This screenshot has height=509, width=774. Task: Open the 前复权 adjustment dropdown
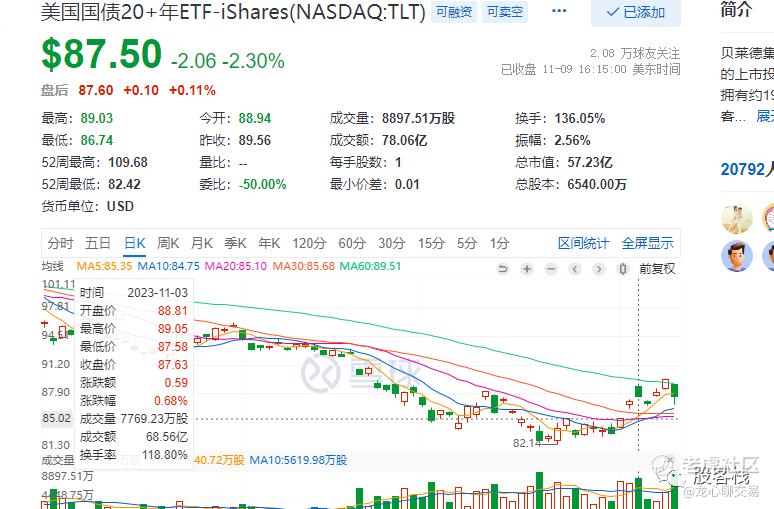click(x=657, y=269)
